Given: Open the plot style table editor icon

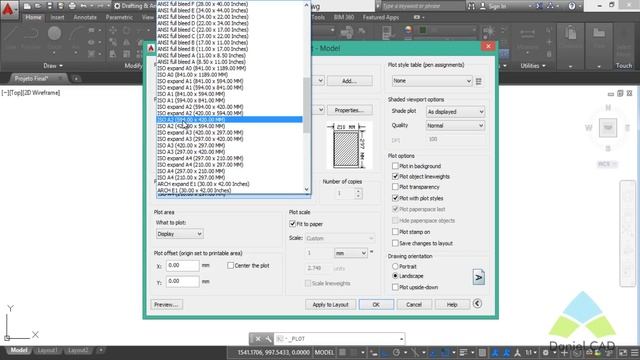Looking at the screenshot, I should pos(479,81).
